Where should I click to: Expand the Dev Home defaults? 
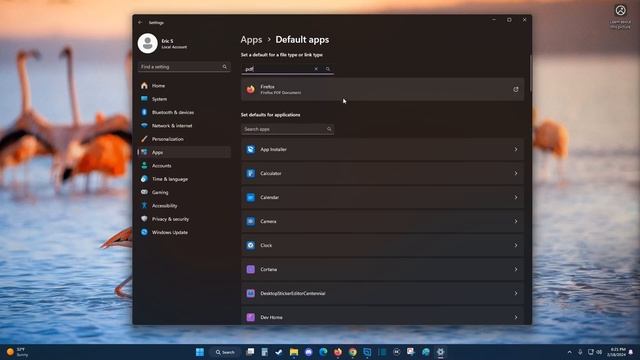pyautogui.click(x=516, y=317)
